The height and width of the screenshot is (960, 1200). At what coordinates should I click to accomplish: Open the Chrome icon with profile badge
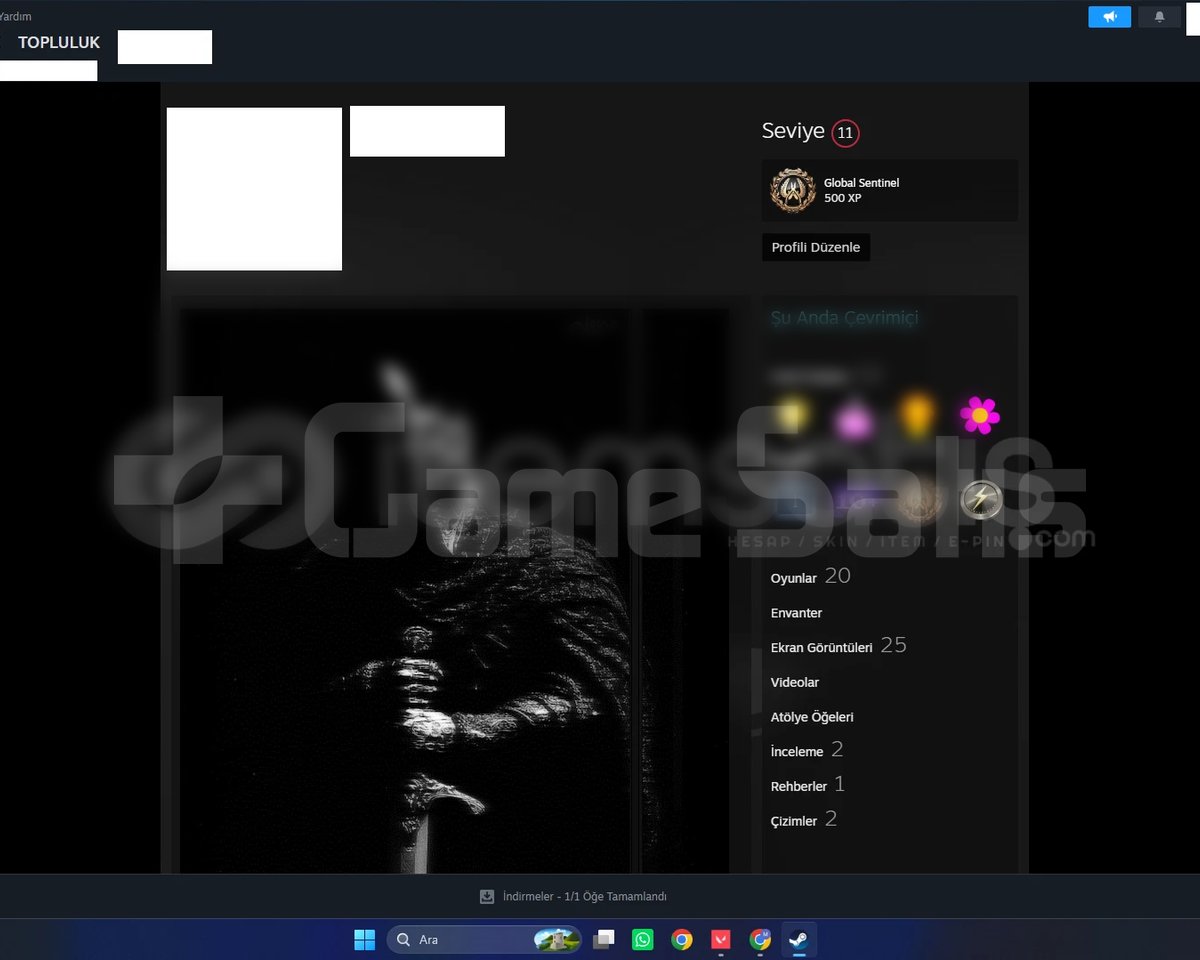(x=760, y=940)
